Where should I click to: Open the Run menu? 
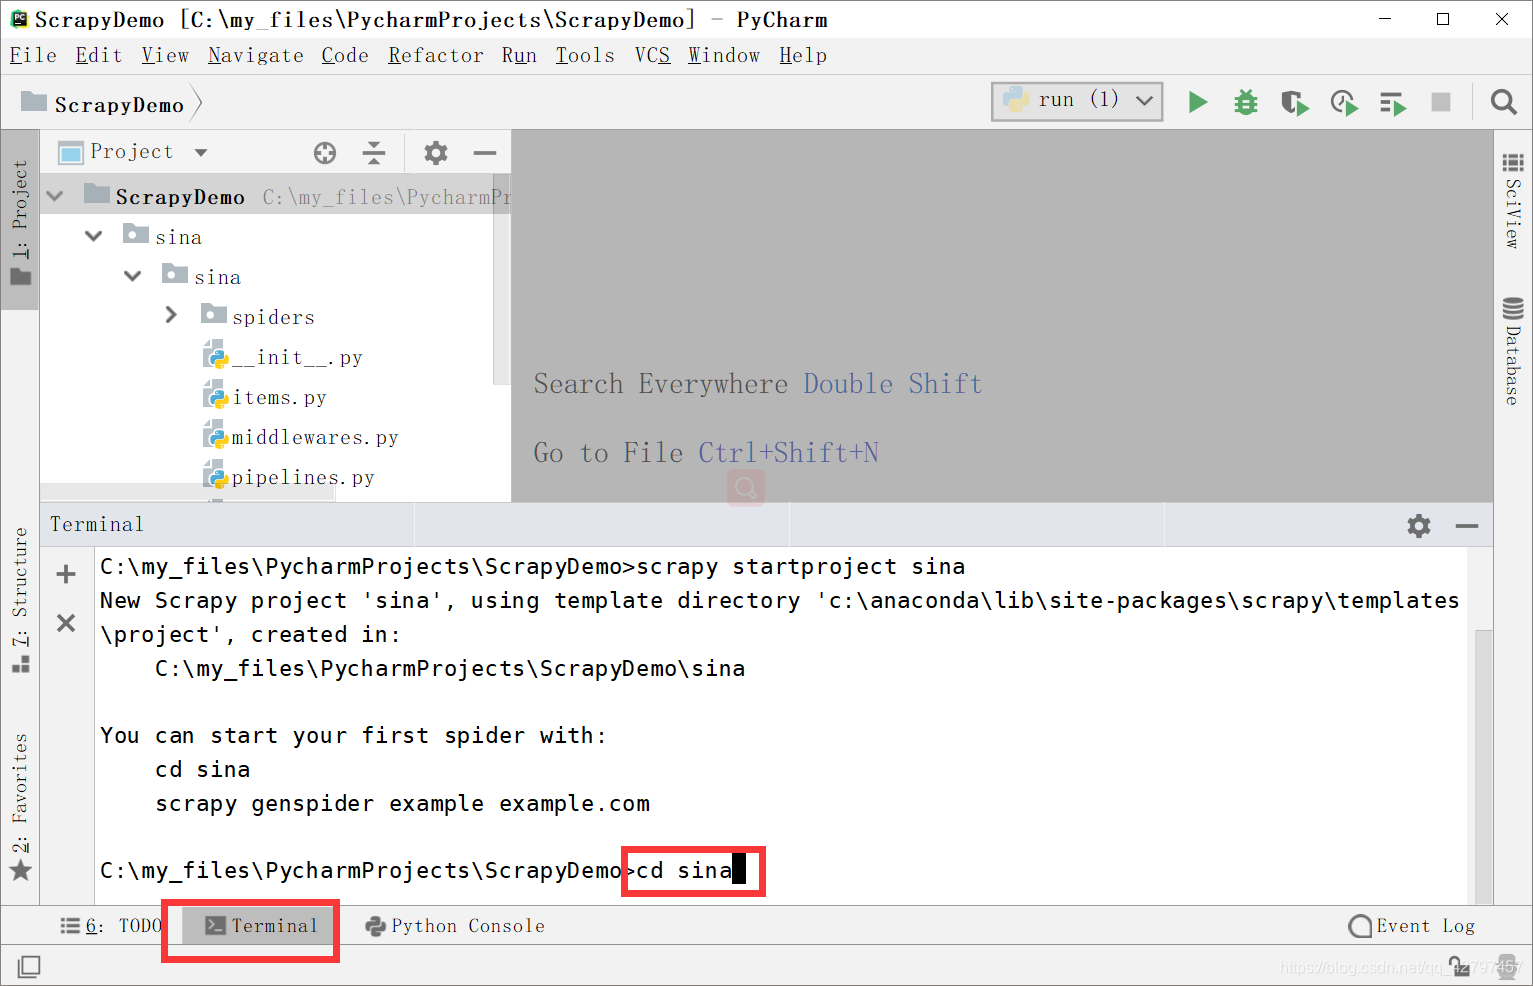pyautogui.click(x=519, y=55)
